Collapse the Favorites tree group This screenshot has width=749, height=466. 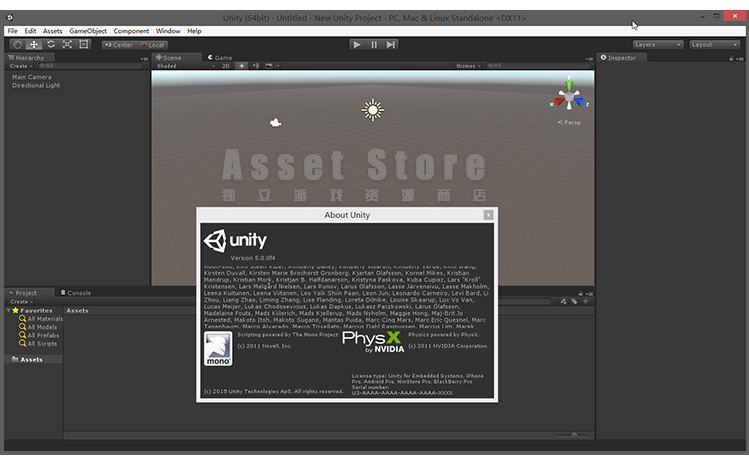(x=9, y=310)
